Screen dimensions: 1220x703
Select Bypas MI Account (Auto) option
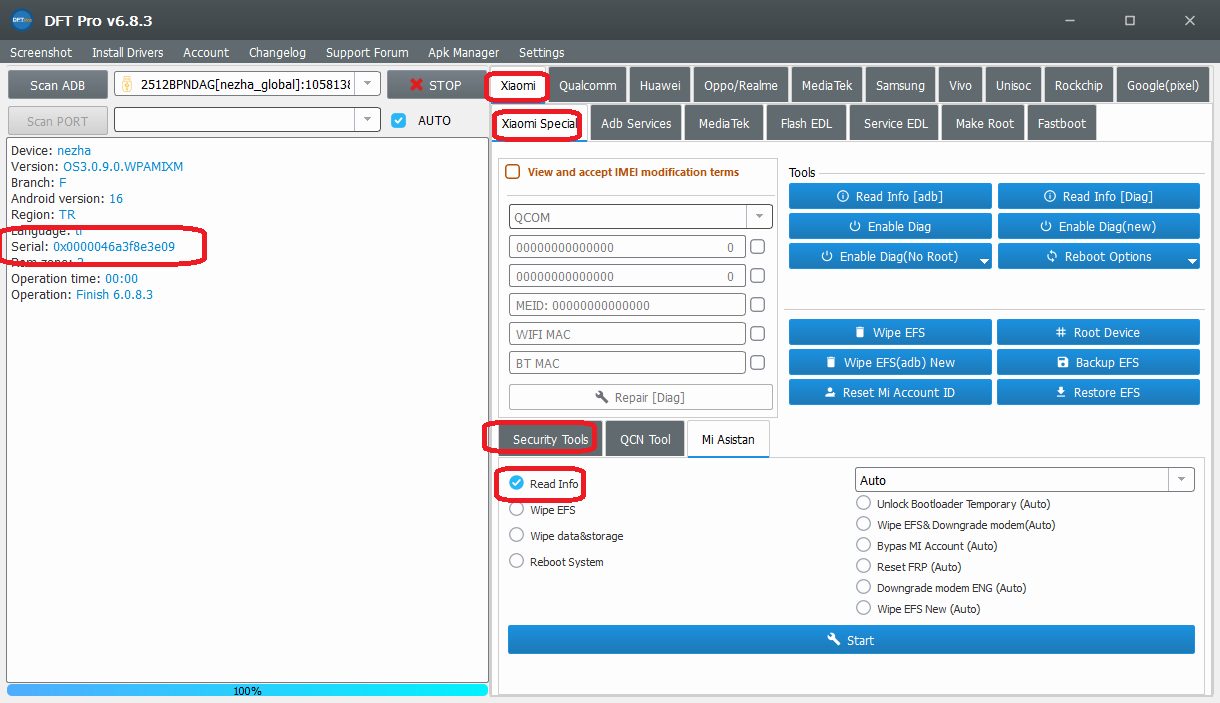864,545
